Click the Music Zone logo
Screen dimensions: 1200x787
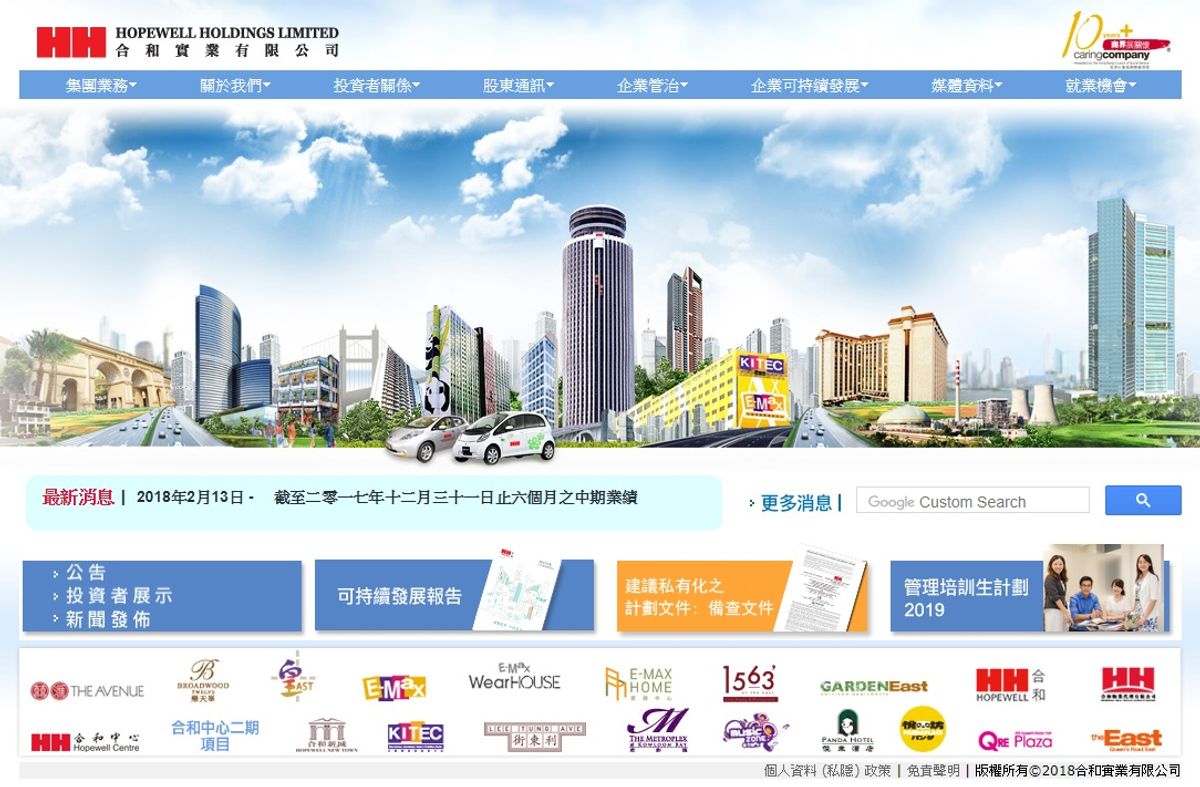(x=755, y=734)
